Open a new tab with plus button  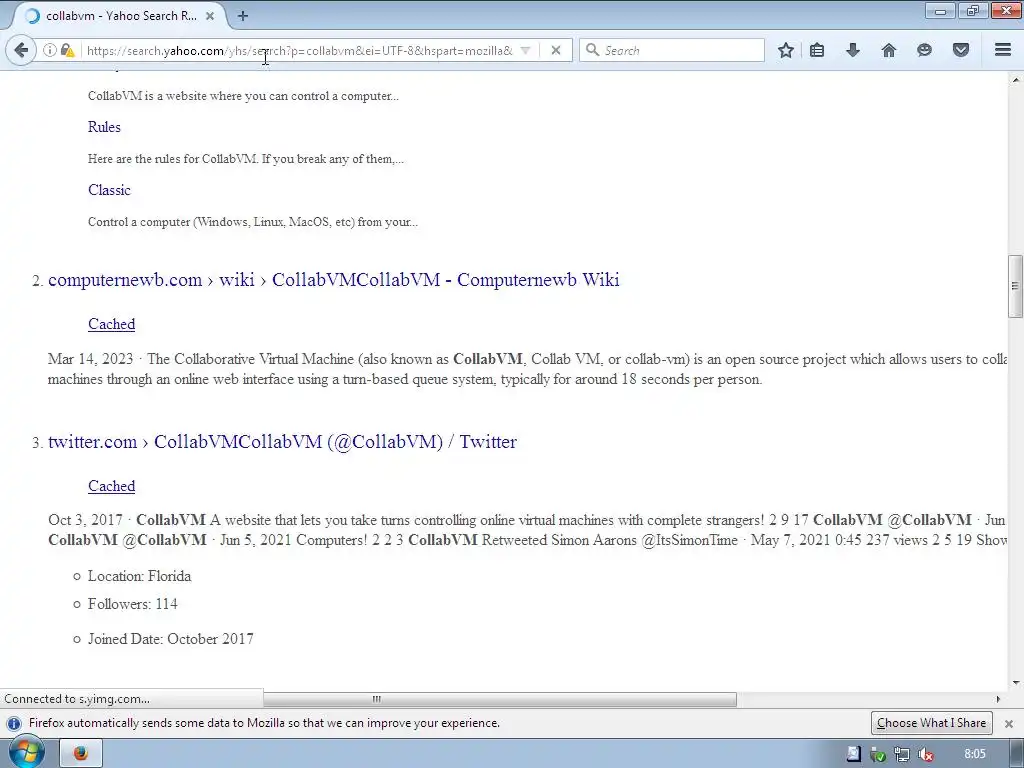(x=243, y=16)
